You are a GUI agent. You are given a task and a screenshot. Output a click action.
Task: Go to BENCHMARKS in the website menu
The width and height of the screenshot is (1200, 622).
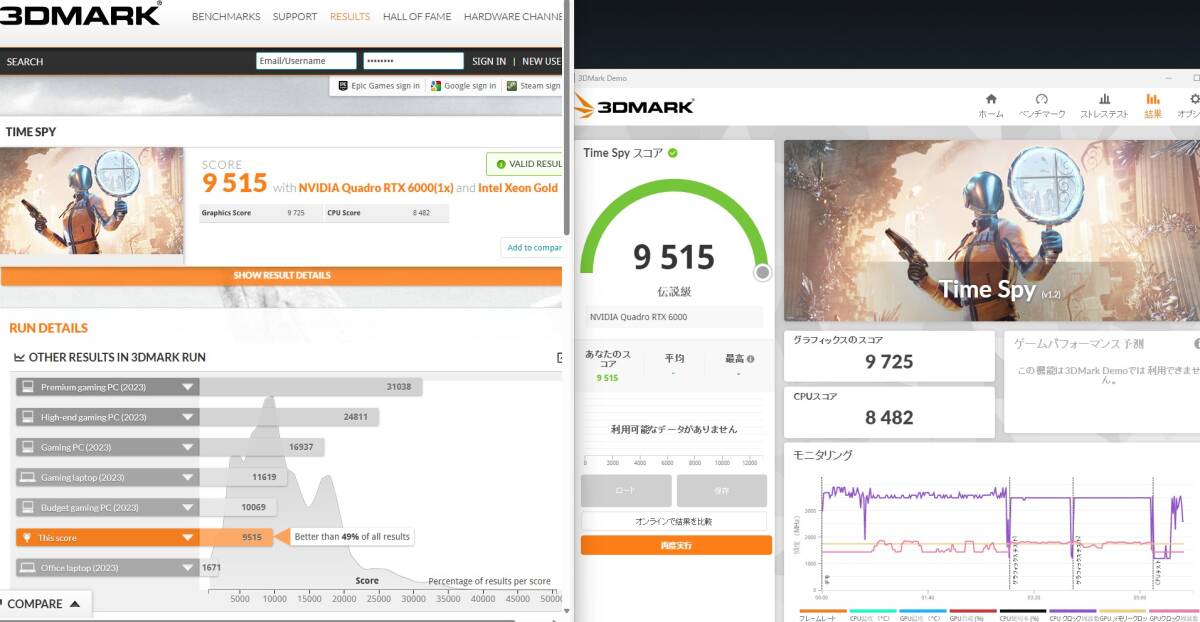226,17
